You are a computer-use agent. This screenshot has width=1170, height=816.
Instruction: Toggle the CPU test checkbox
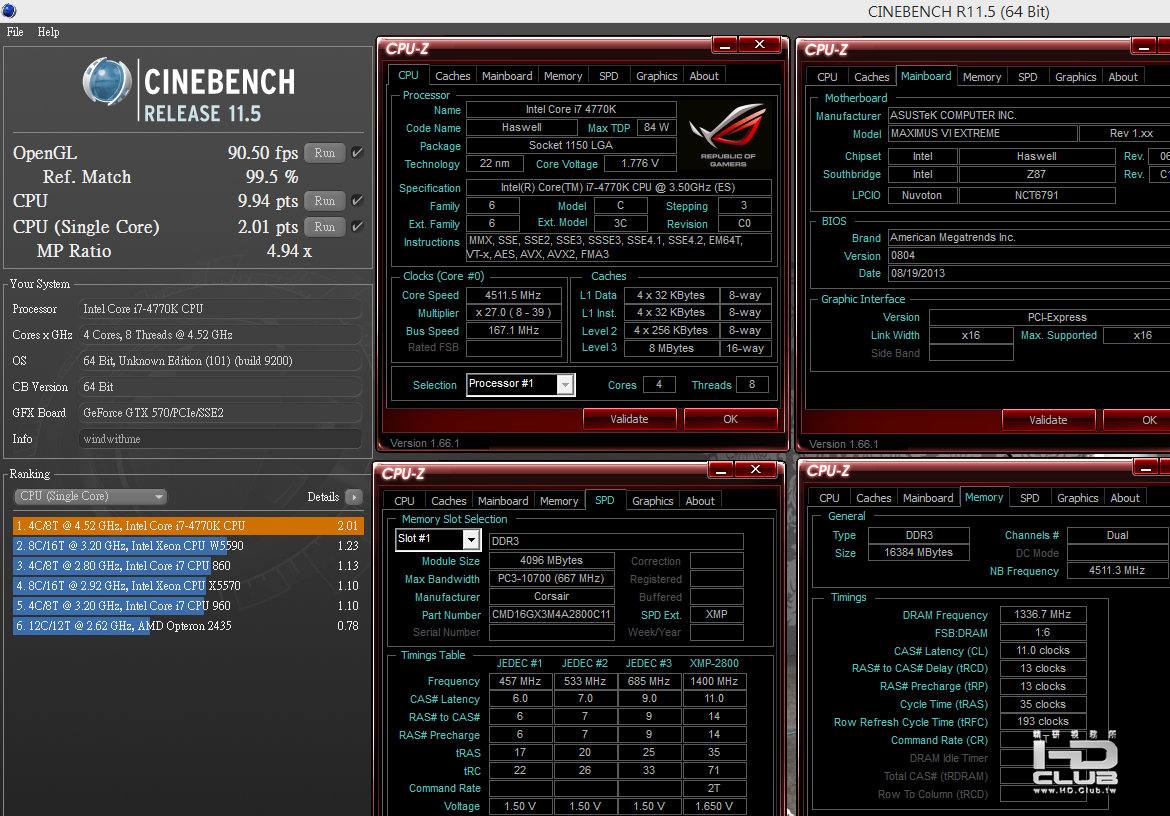(x=357, y=201)
